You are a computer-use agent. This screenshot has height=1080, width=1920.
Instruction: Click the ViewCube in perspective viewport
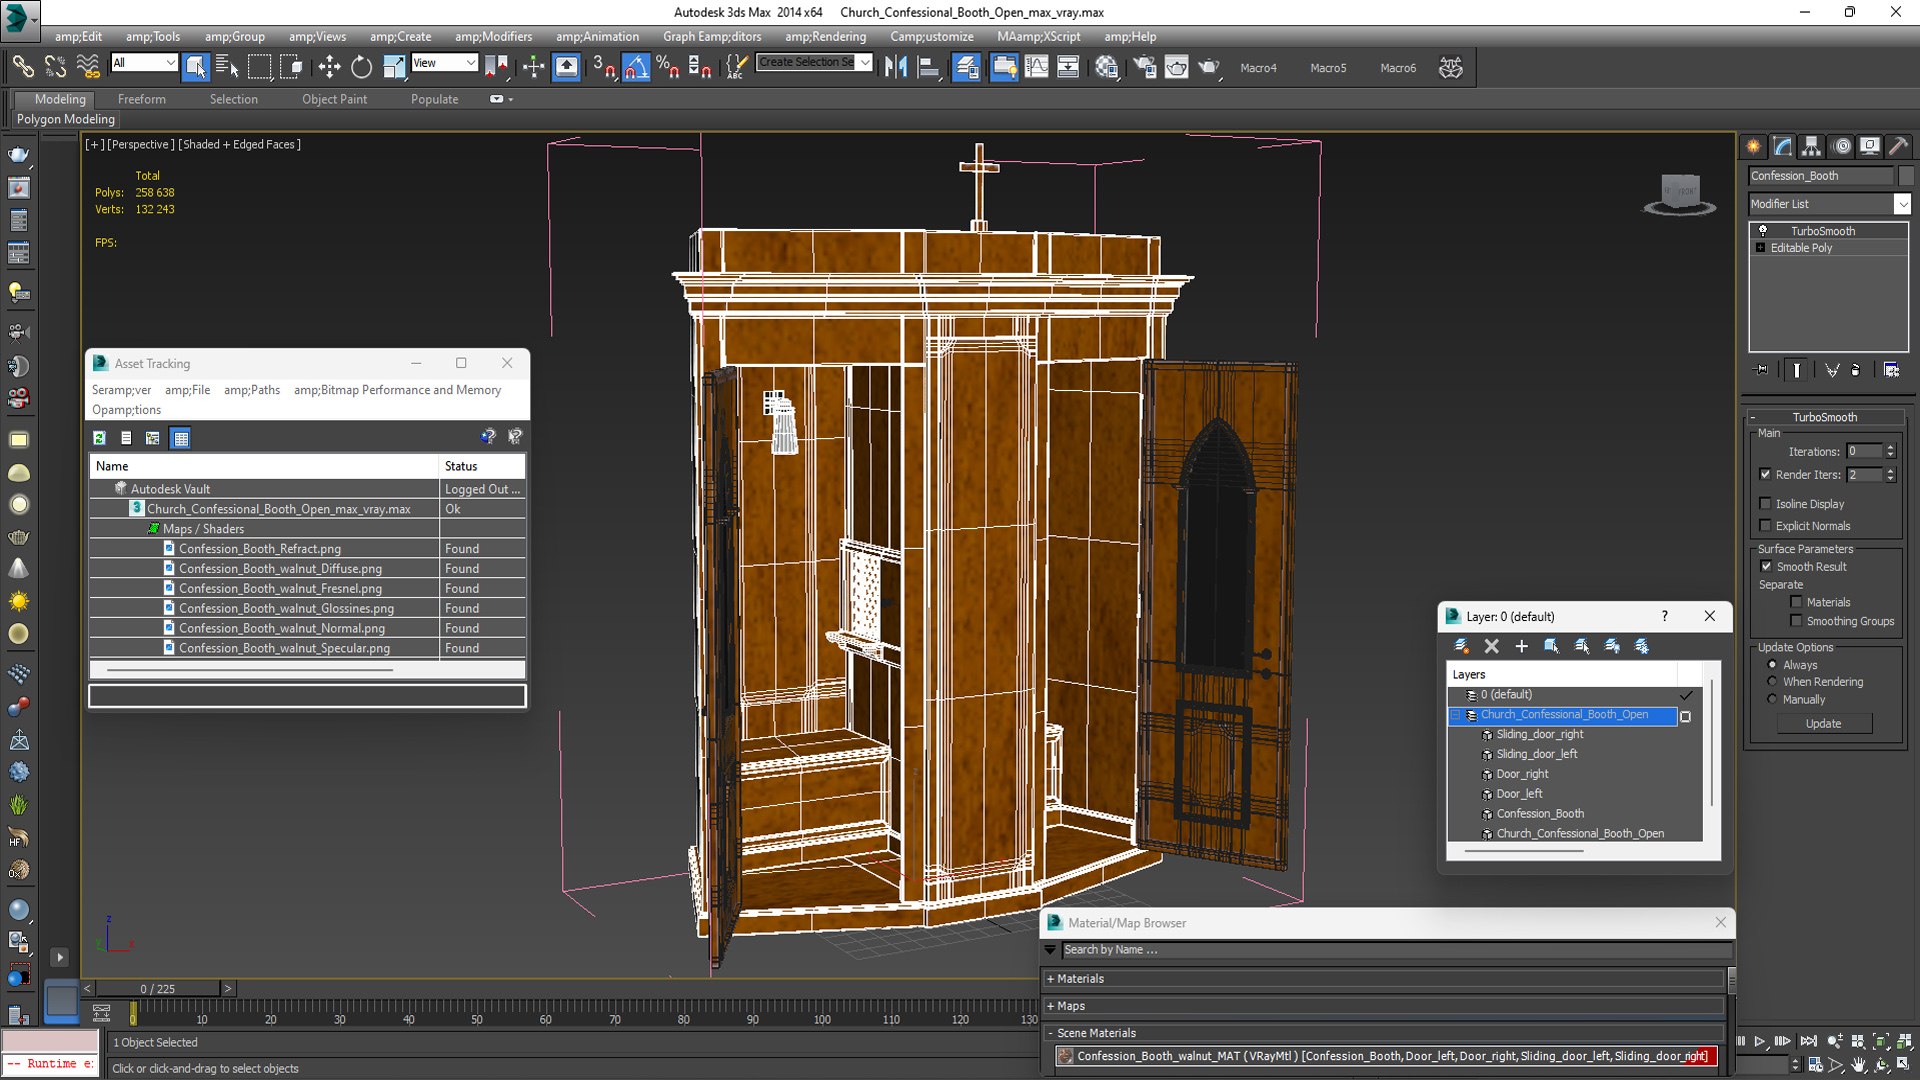click(x=1679, y=193)
